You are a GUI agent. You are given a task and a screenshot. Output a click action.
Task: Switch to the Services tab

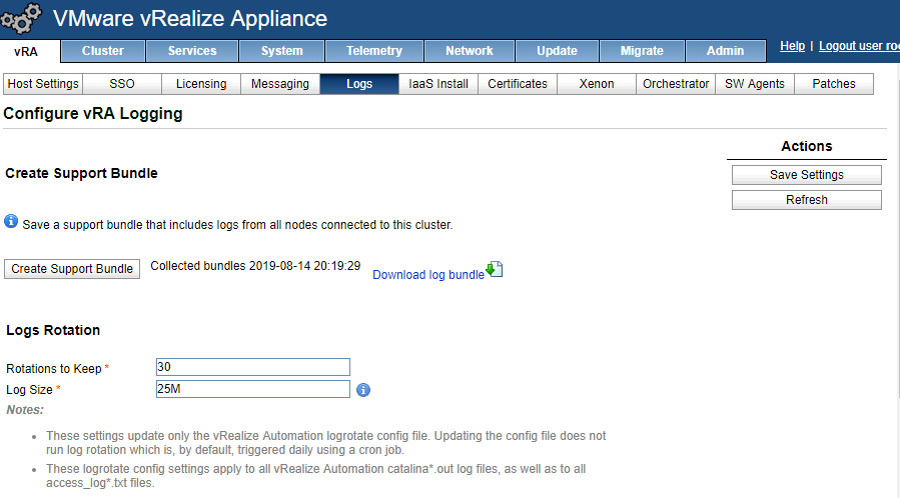192,51
